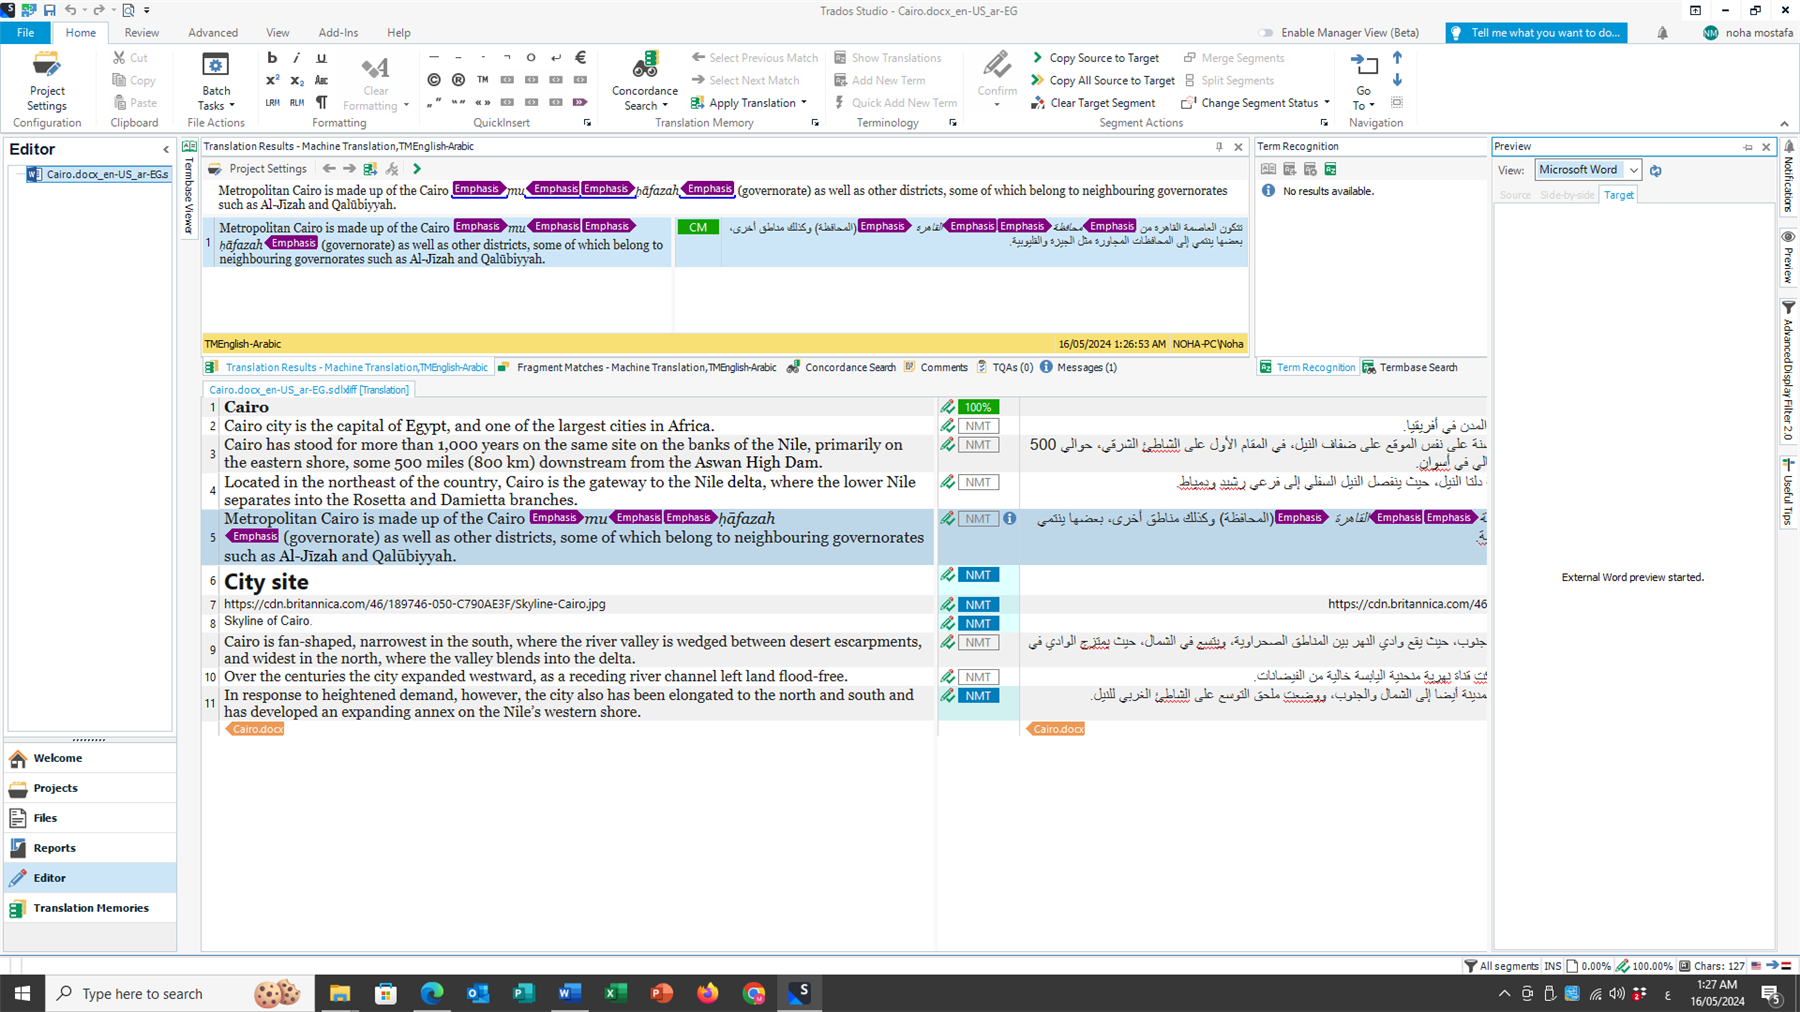Open Microsoft Word from the taskbar
Screen dimensions: 1800x1012
[x=569, y=993]
